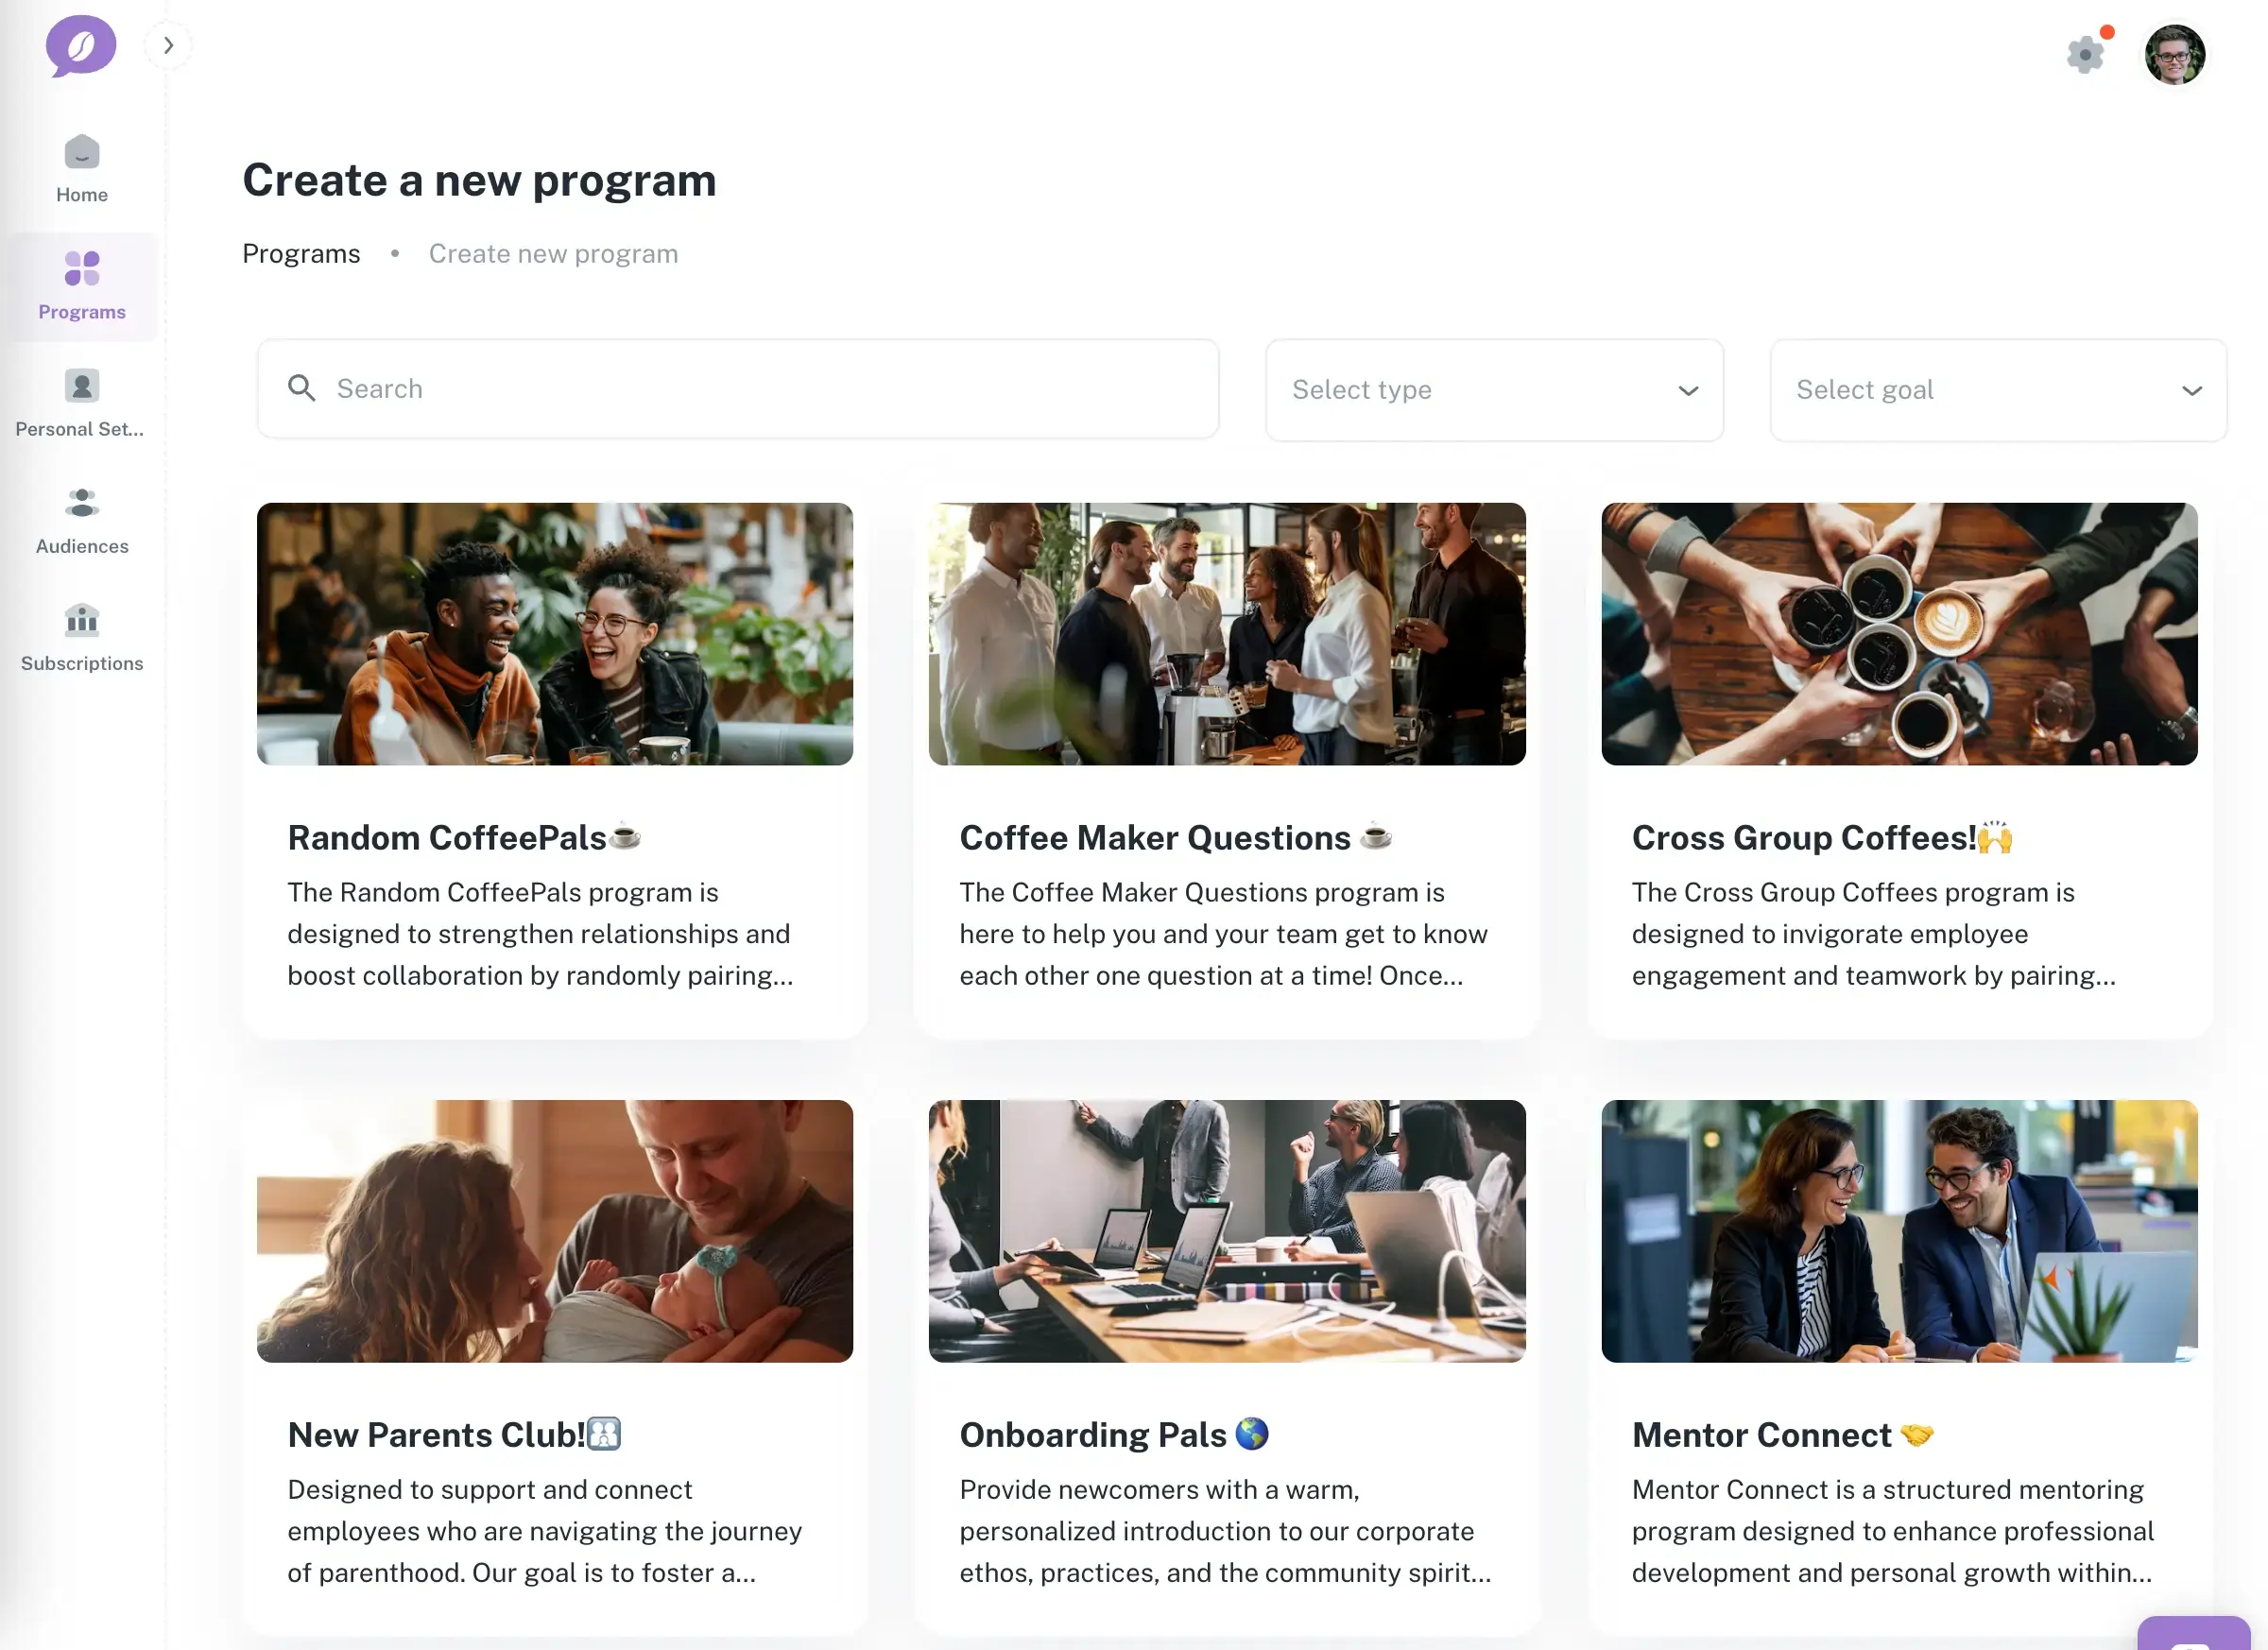The width and height of the screenshot is (2268, 1650).
Task: Click the Programs breadcrumb link
Action: coord(301,254)
